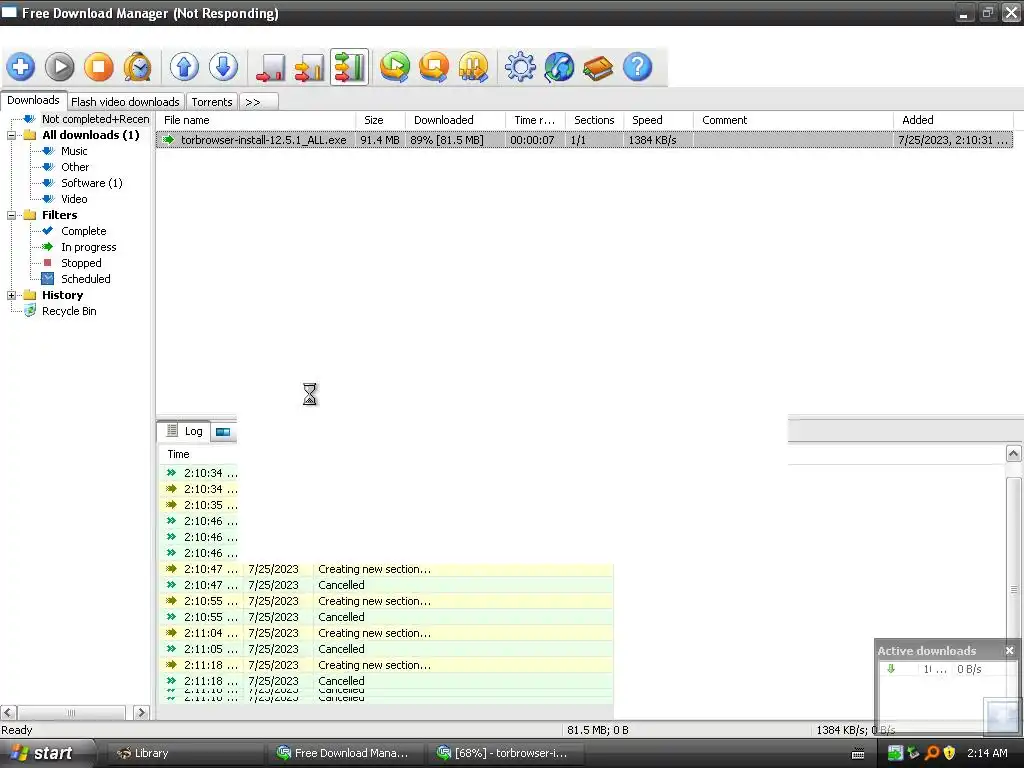
Task: Expand the History tree node
Action: click(11, 295)
